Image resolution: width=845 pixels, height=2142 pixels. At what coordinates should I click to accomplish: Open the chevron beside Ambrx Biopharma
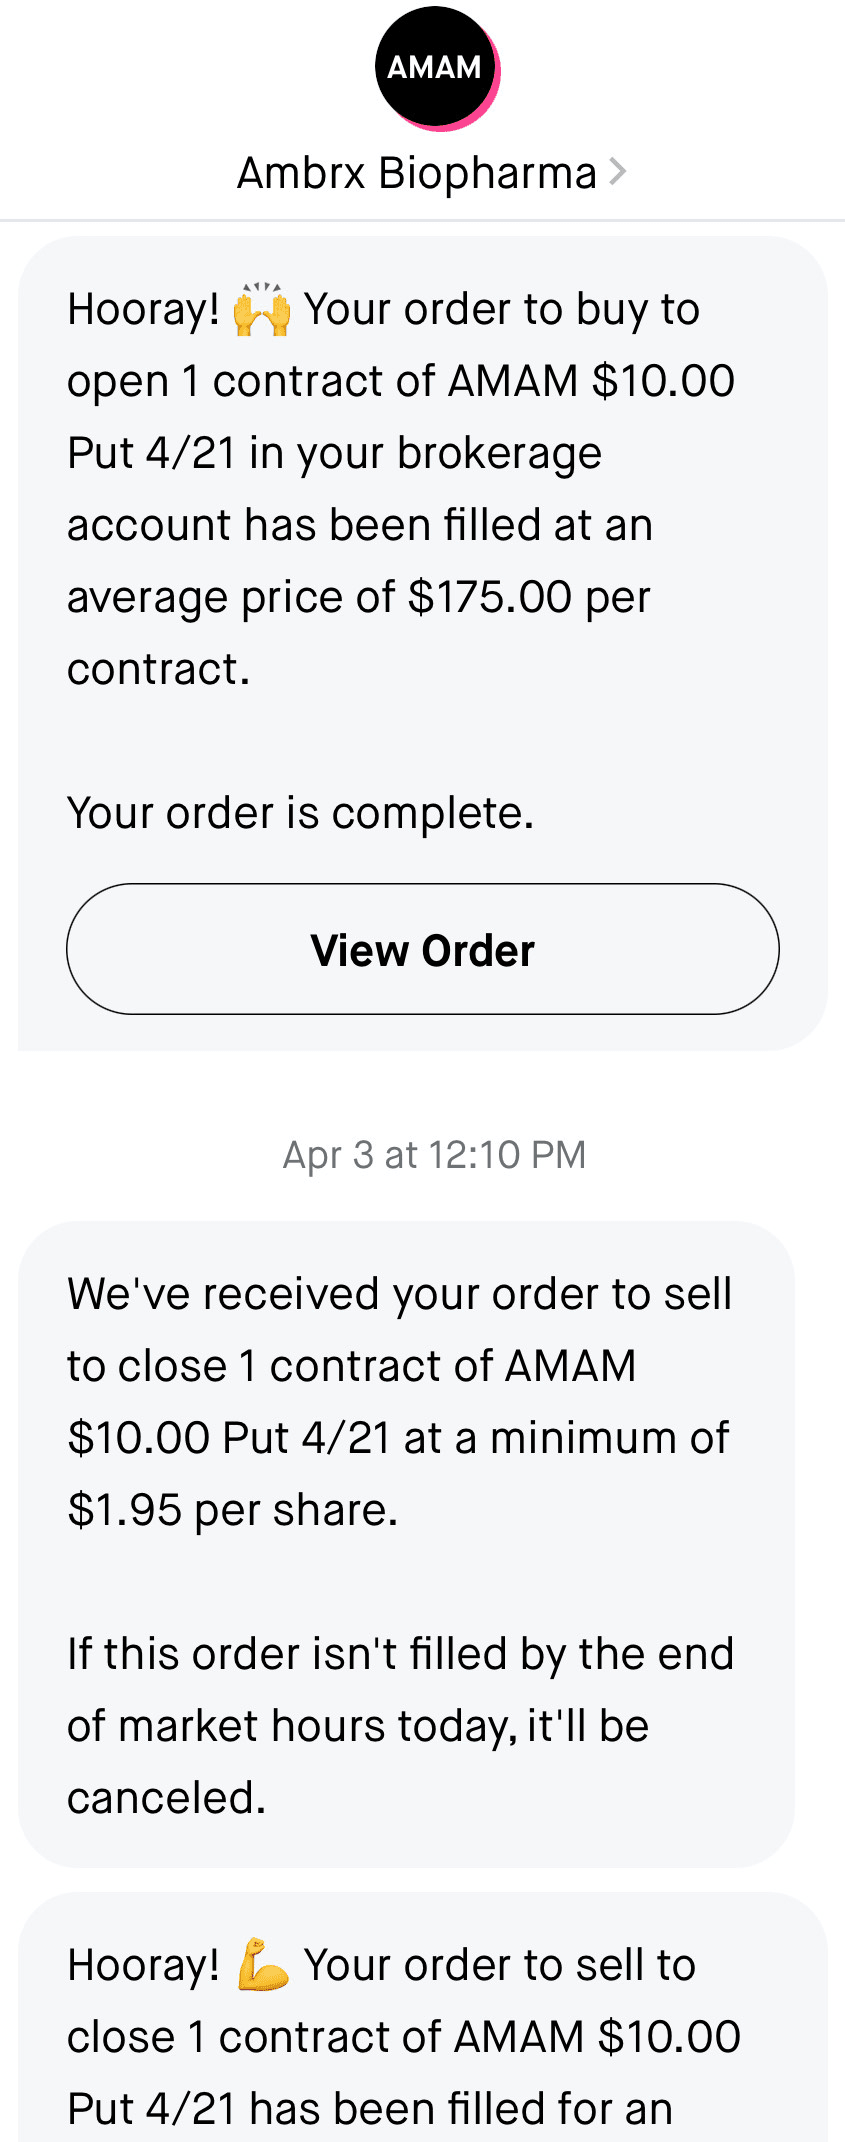point(618,172)
